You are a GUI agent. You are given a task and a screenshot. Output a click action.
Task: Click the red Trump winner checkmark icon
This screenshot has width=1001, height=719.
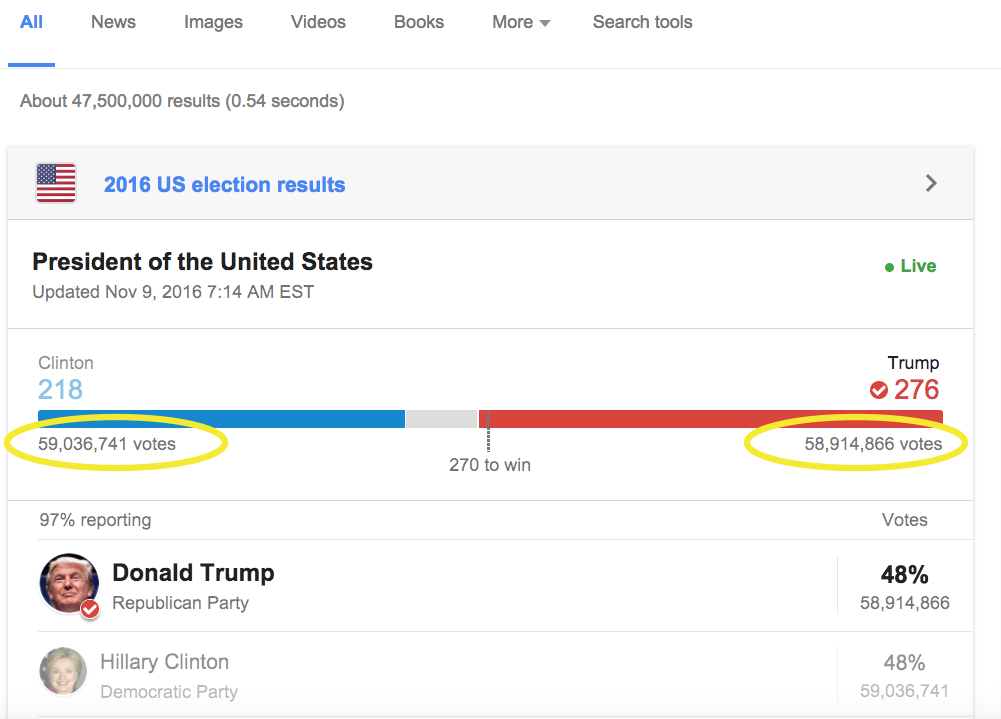pyautogui.click(x=879, y=390)
